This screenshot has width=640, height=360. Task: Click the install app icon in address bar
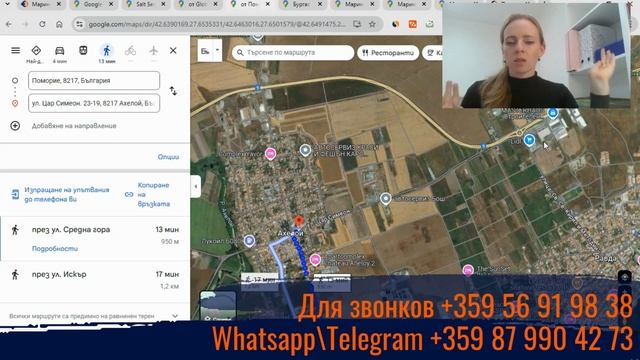tap(357, 24)
